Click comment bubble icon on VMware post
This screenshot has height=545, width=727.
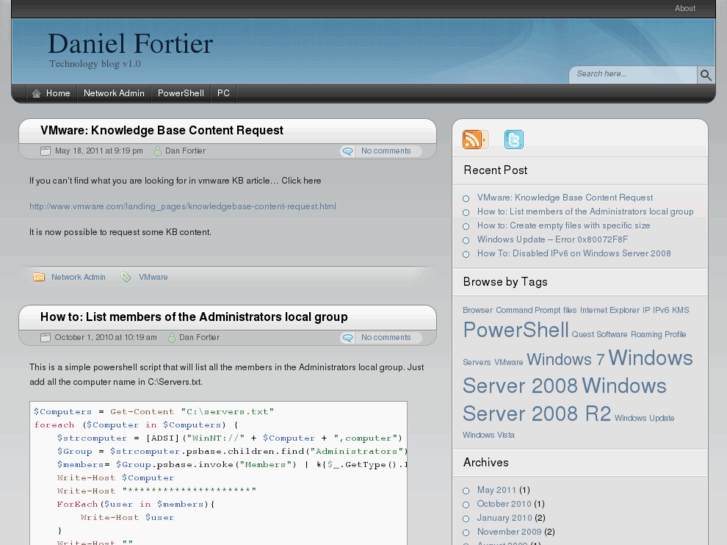[x=347, y=151]
